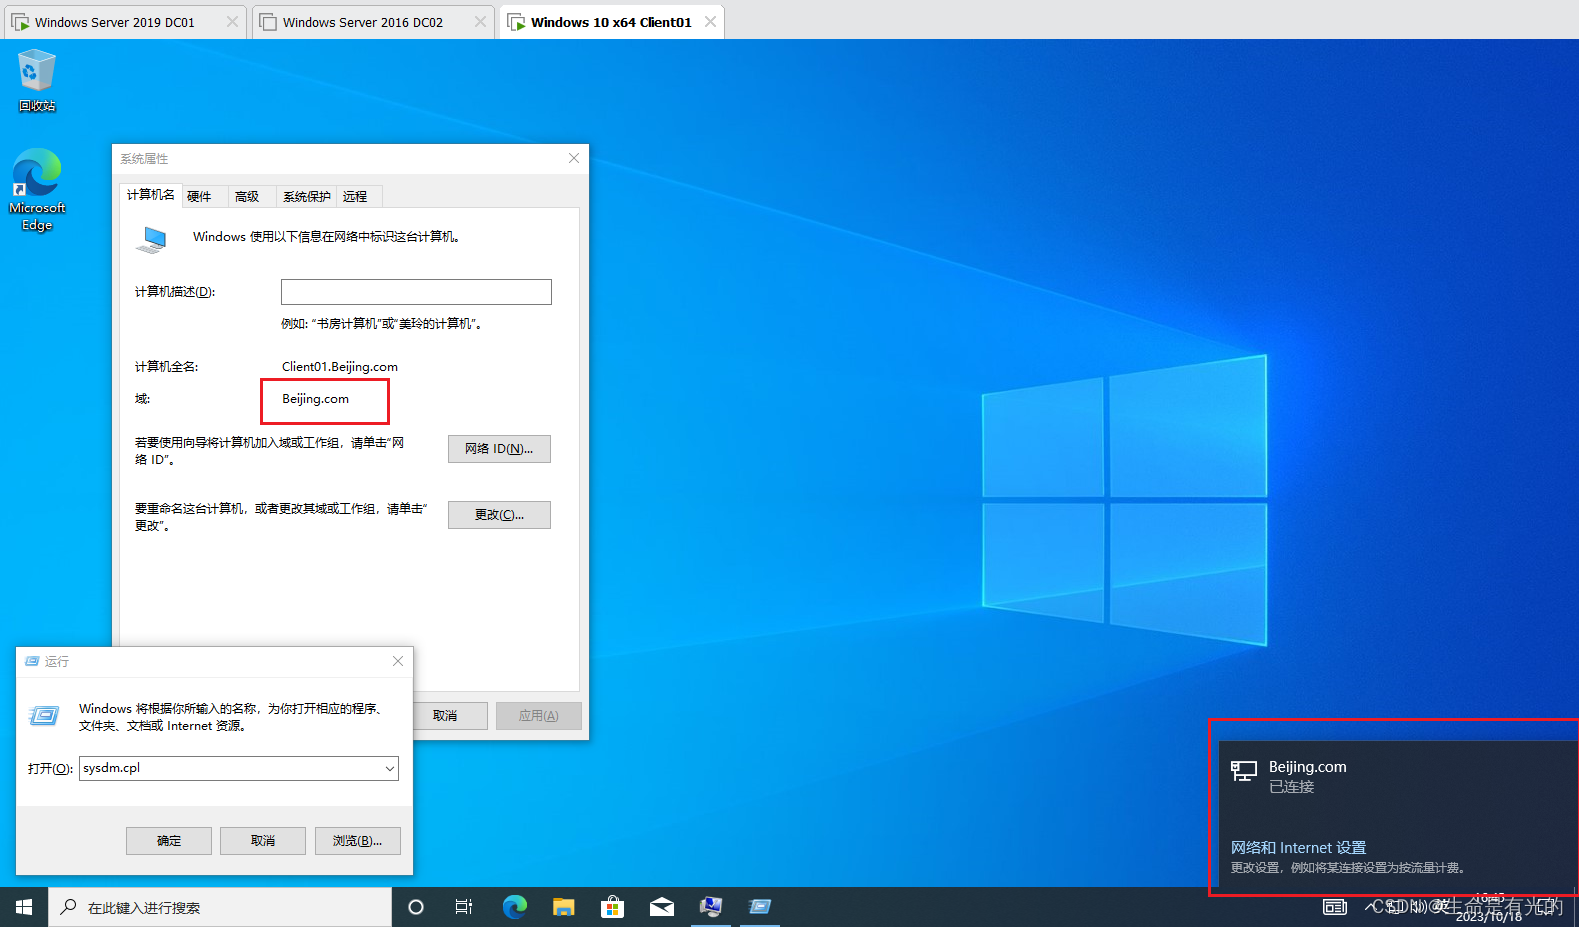The image size is (1579, 927).
Task: Open Microsoft Edge desktop shortcut
Action: [37, 190]
